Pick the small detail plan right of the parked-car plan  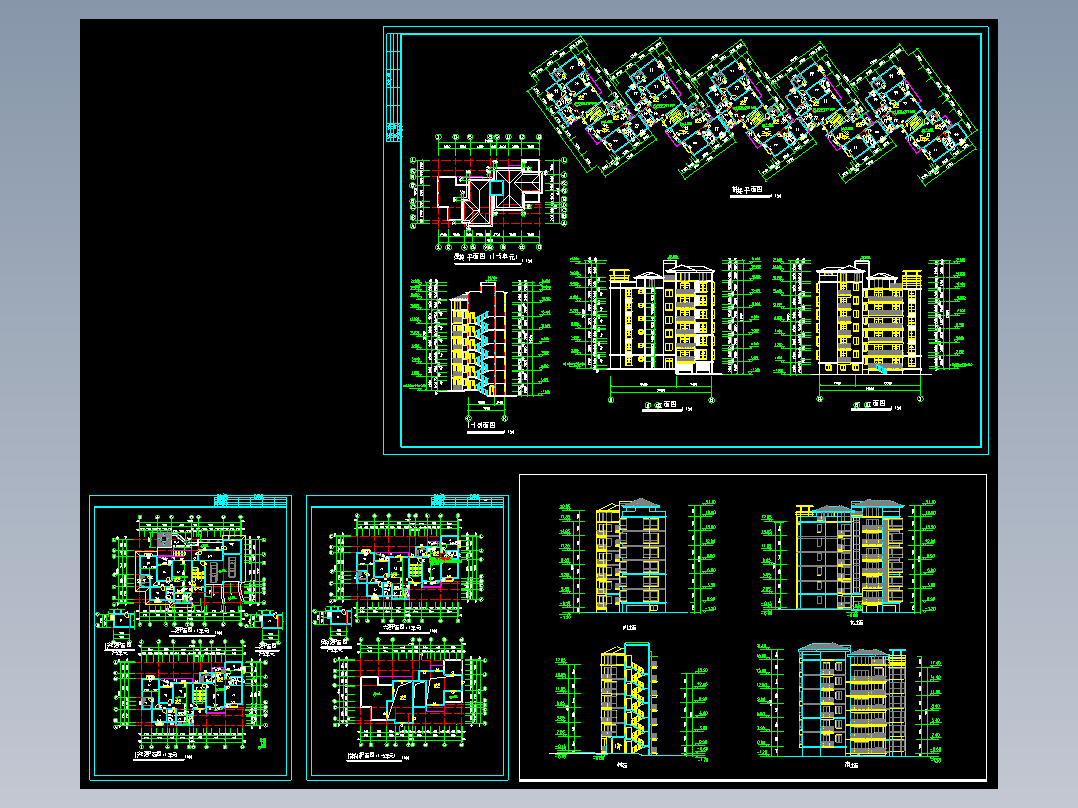269,620
